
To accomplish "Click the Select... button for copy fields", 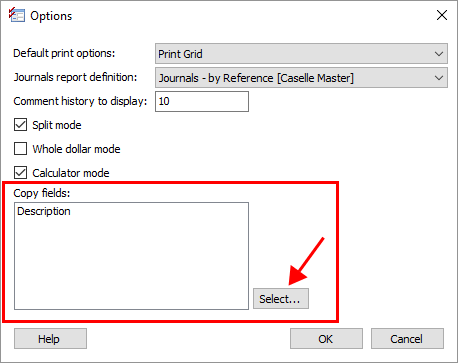I will pyautogui.click(x=281, y=299).
